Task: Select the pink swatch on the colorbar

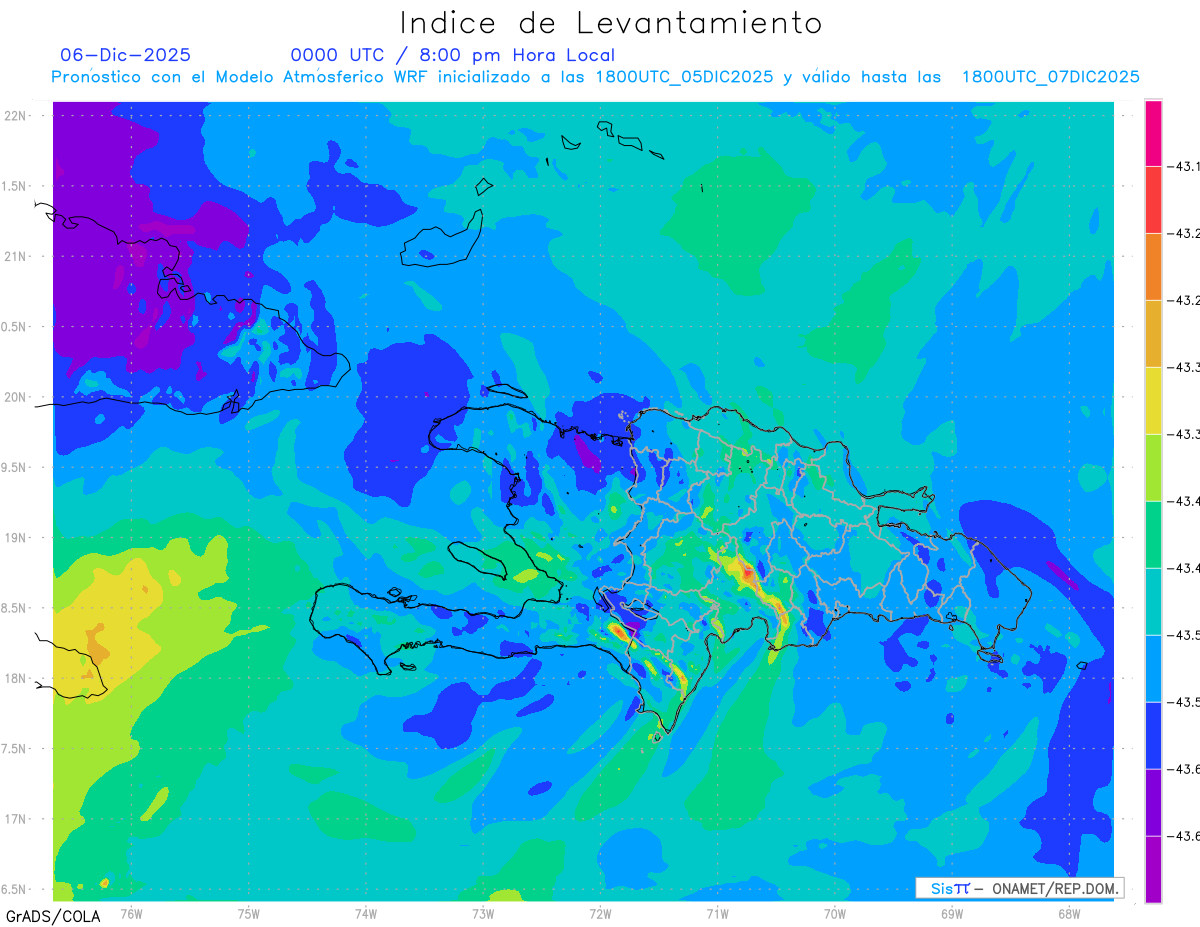Action: [x=1153, y=133]
